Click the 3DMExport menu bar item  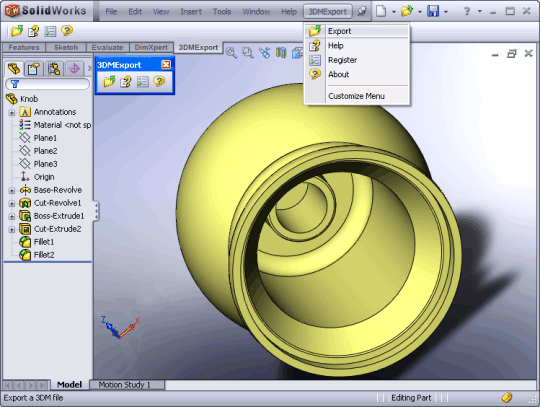328,12
